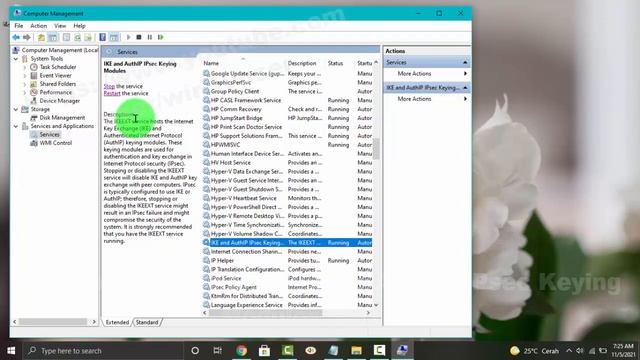Open File Explorer from the taskbar
This screenshot has height=360, width=640.
[356, 351]
